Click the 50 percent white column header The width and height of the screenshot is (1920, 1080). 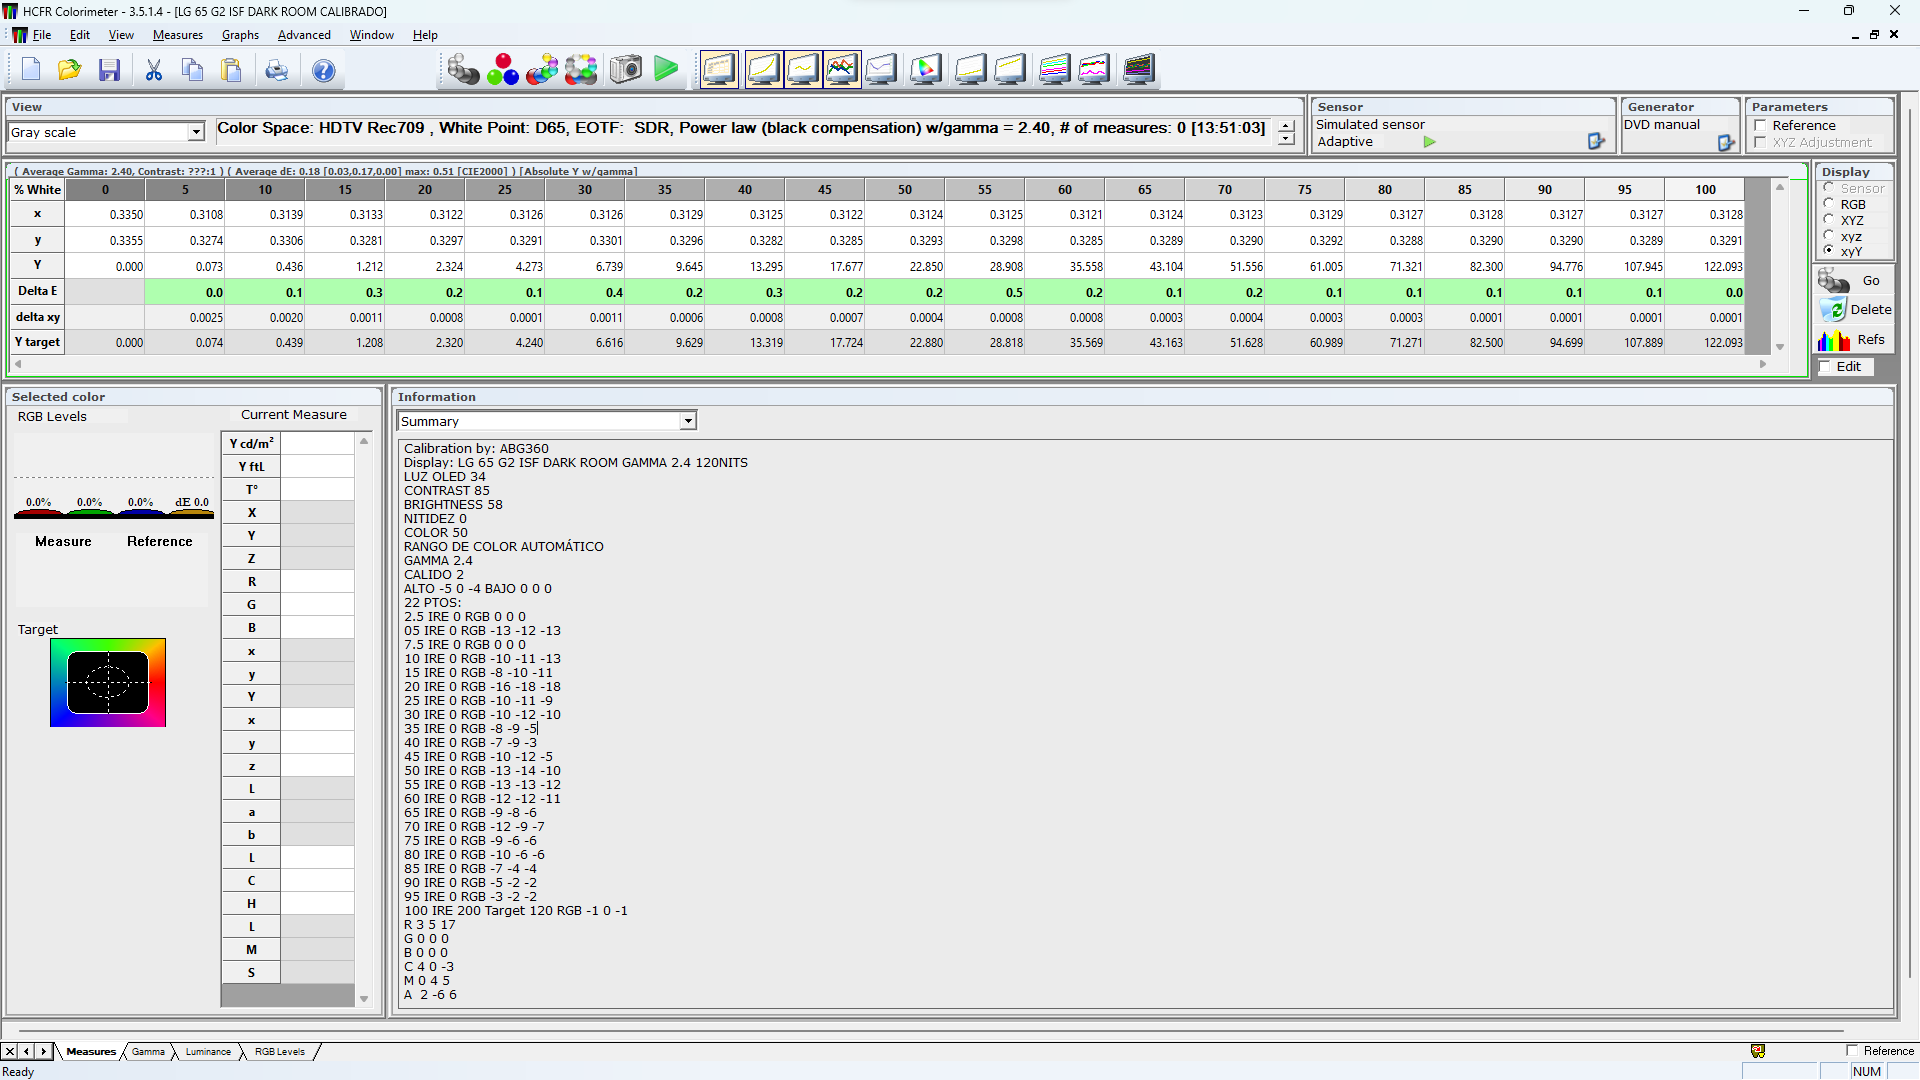[904, 190]
